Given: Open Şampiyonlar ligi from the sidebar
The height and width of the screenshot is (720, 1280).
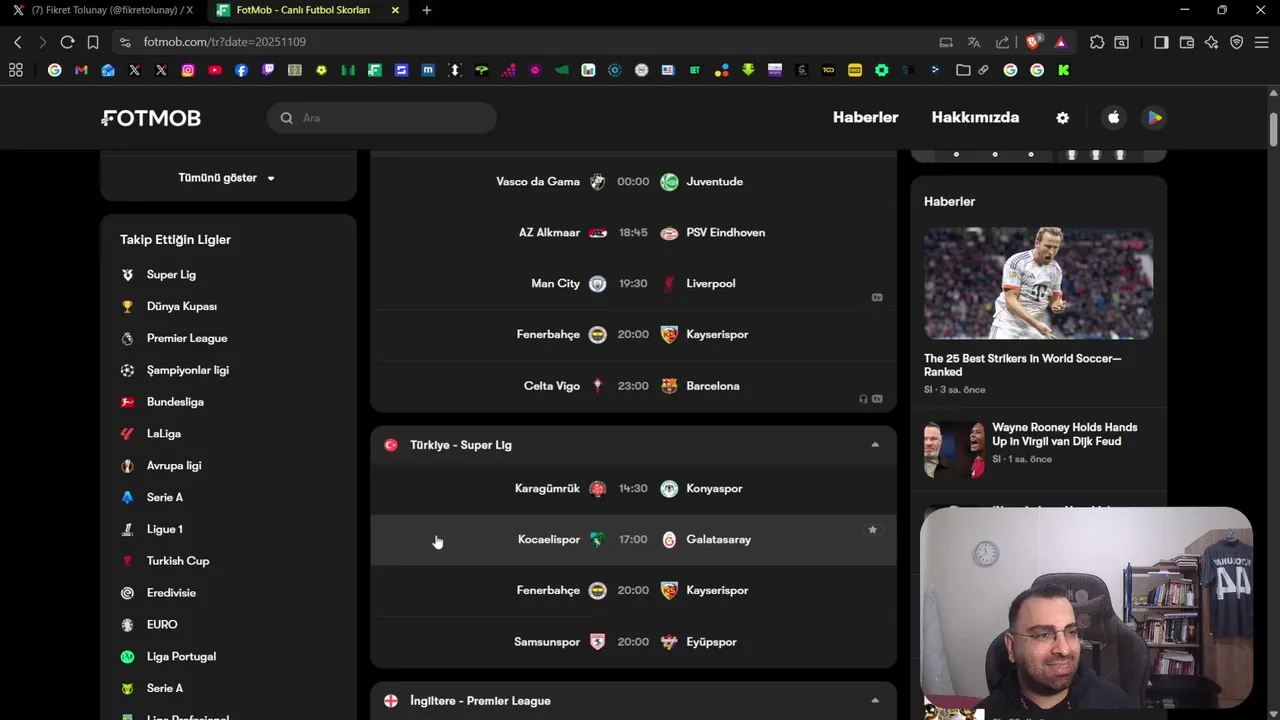Looking at the screenshot, I should pos(188,370).
